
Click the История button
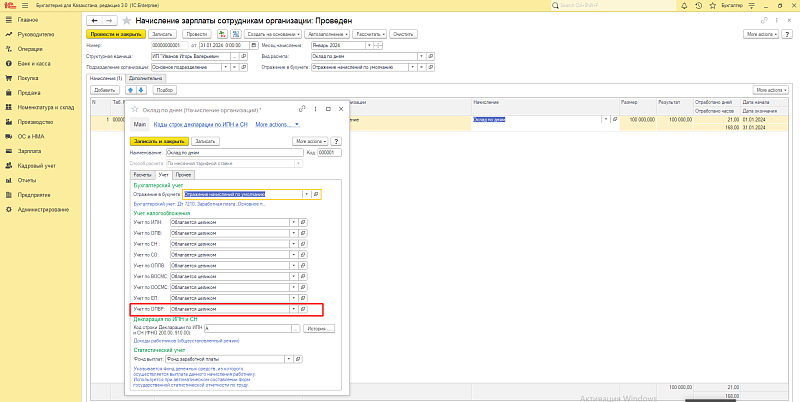(320, 328)
